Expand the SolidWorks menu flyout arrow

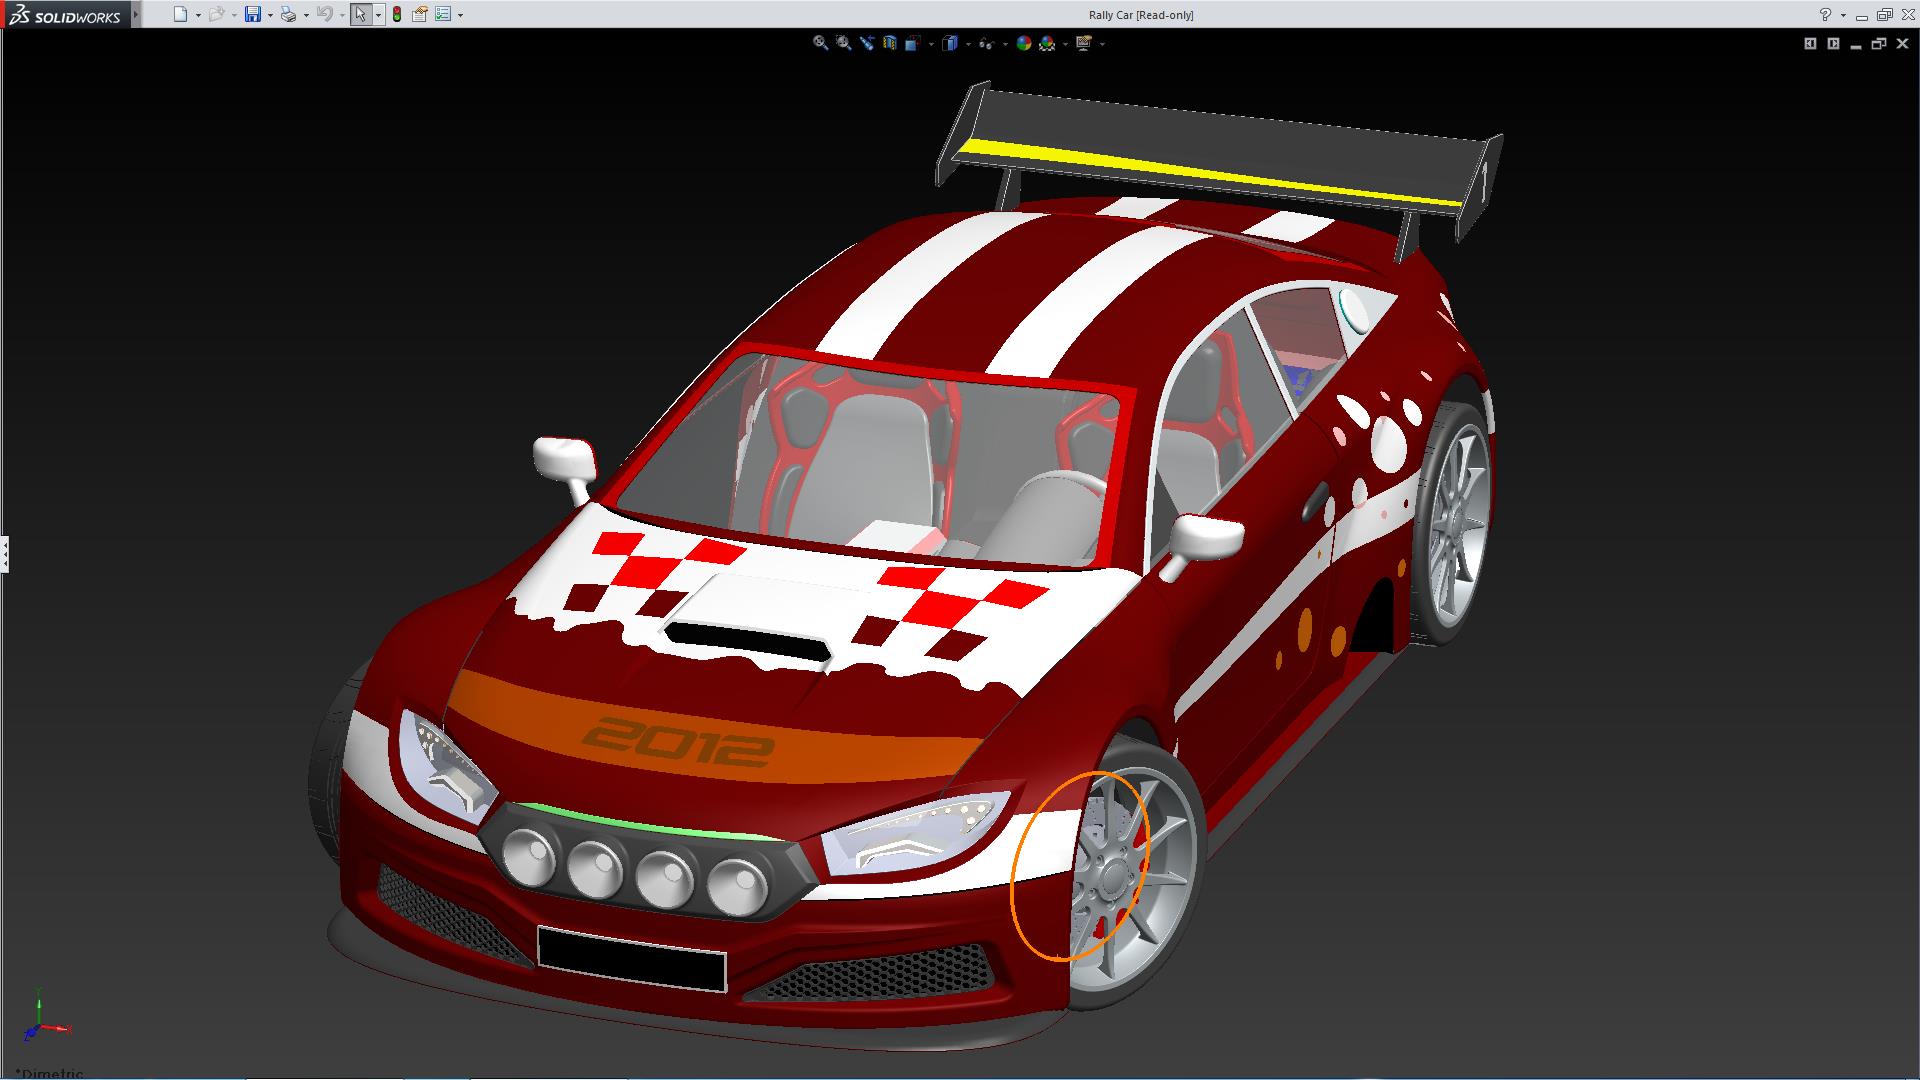point(136,14)
